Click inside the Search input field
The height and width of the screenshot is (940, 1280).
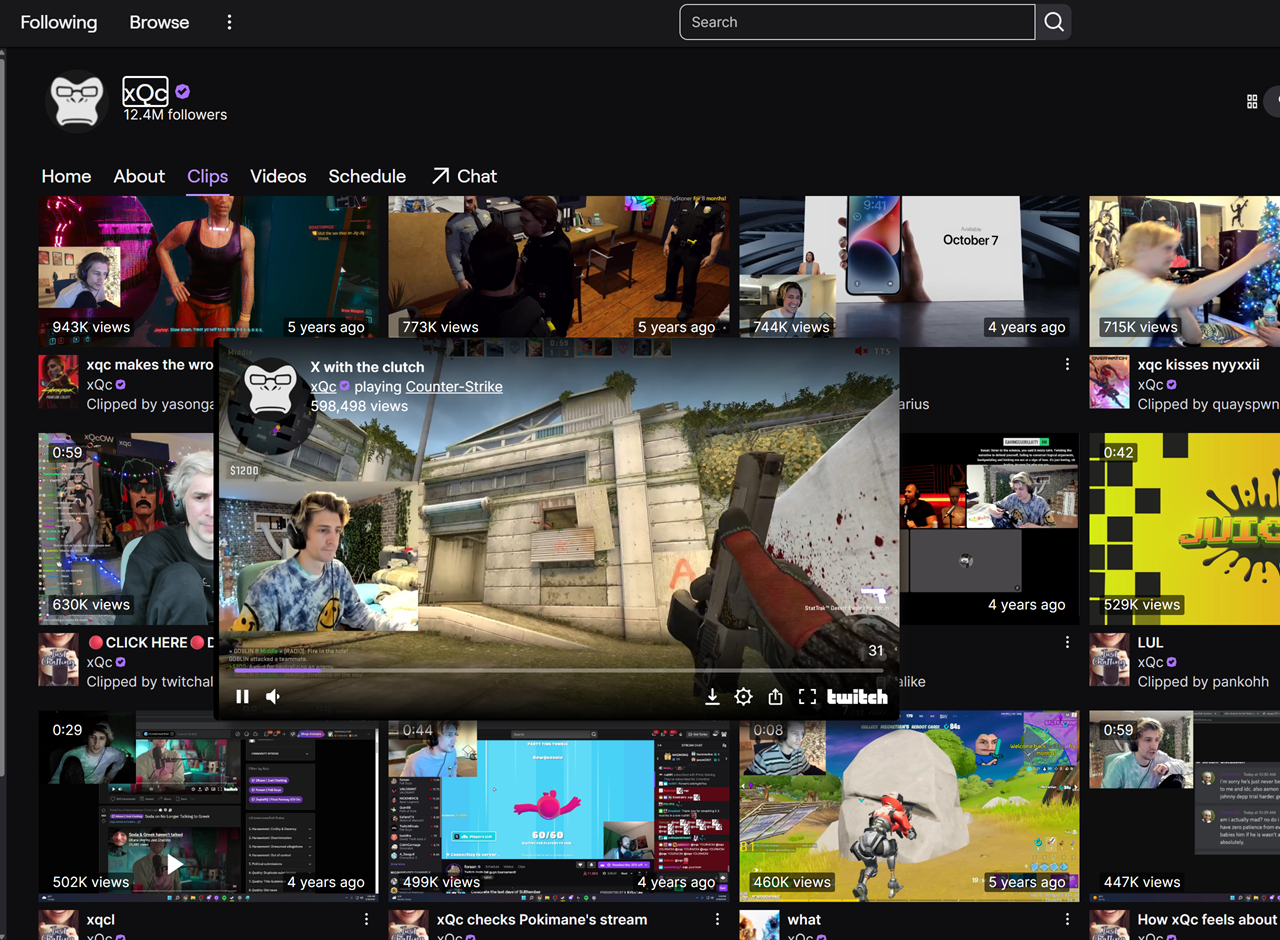857,22
